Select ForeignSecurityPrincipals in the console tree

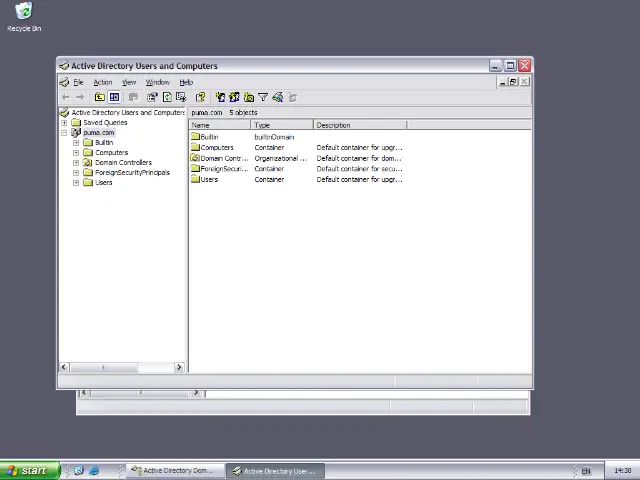coord(132,172)
